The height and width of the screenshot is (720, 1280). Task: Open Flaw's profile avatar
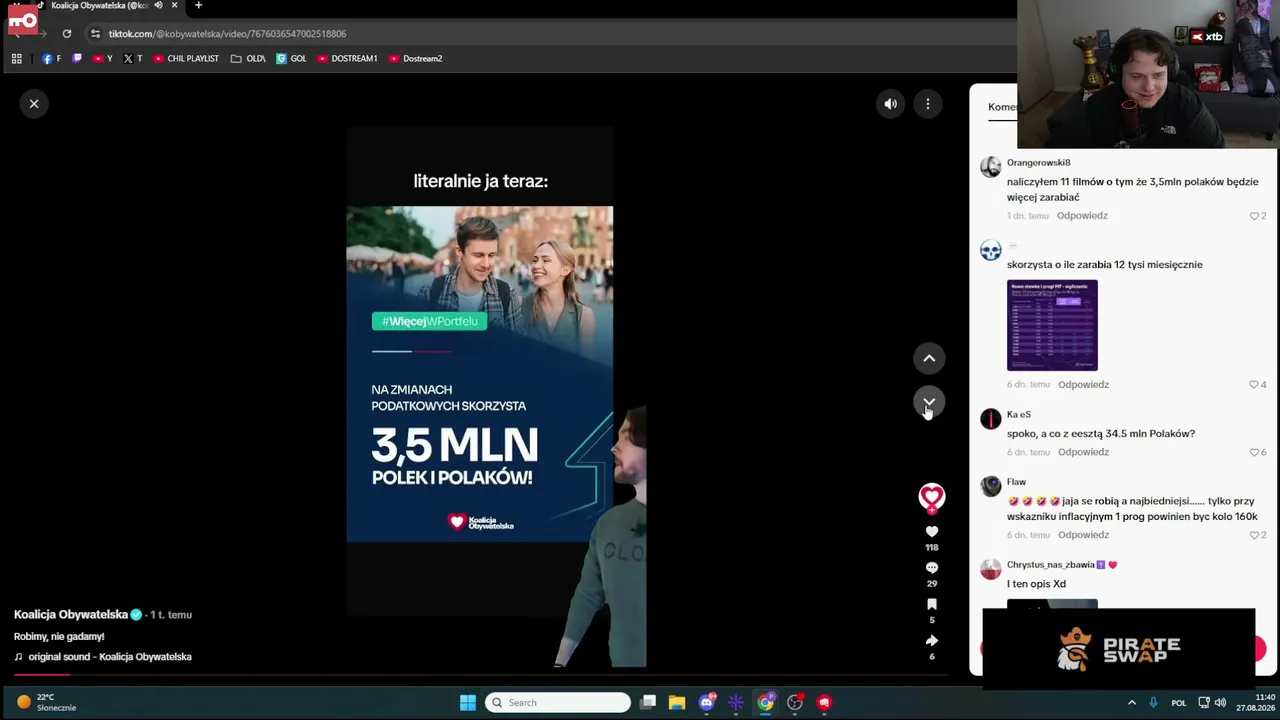(991, 486)
